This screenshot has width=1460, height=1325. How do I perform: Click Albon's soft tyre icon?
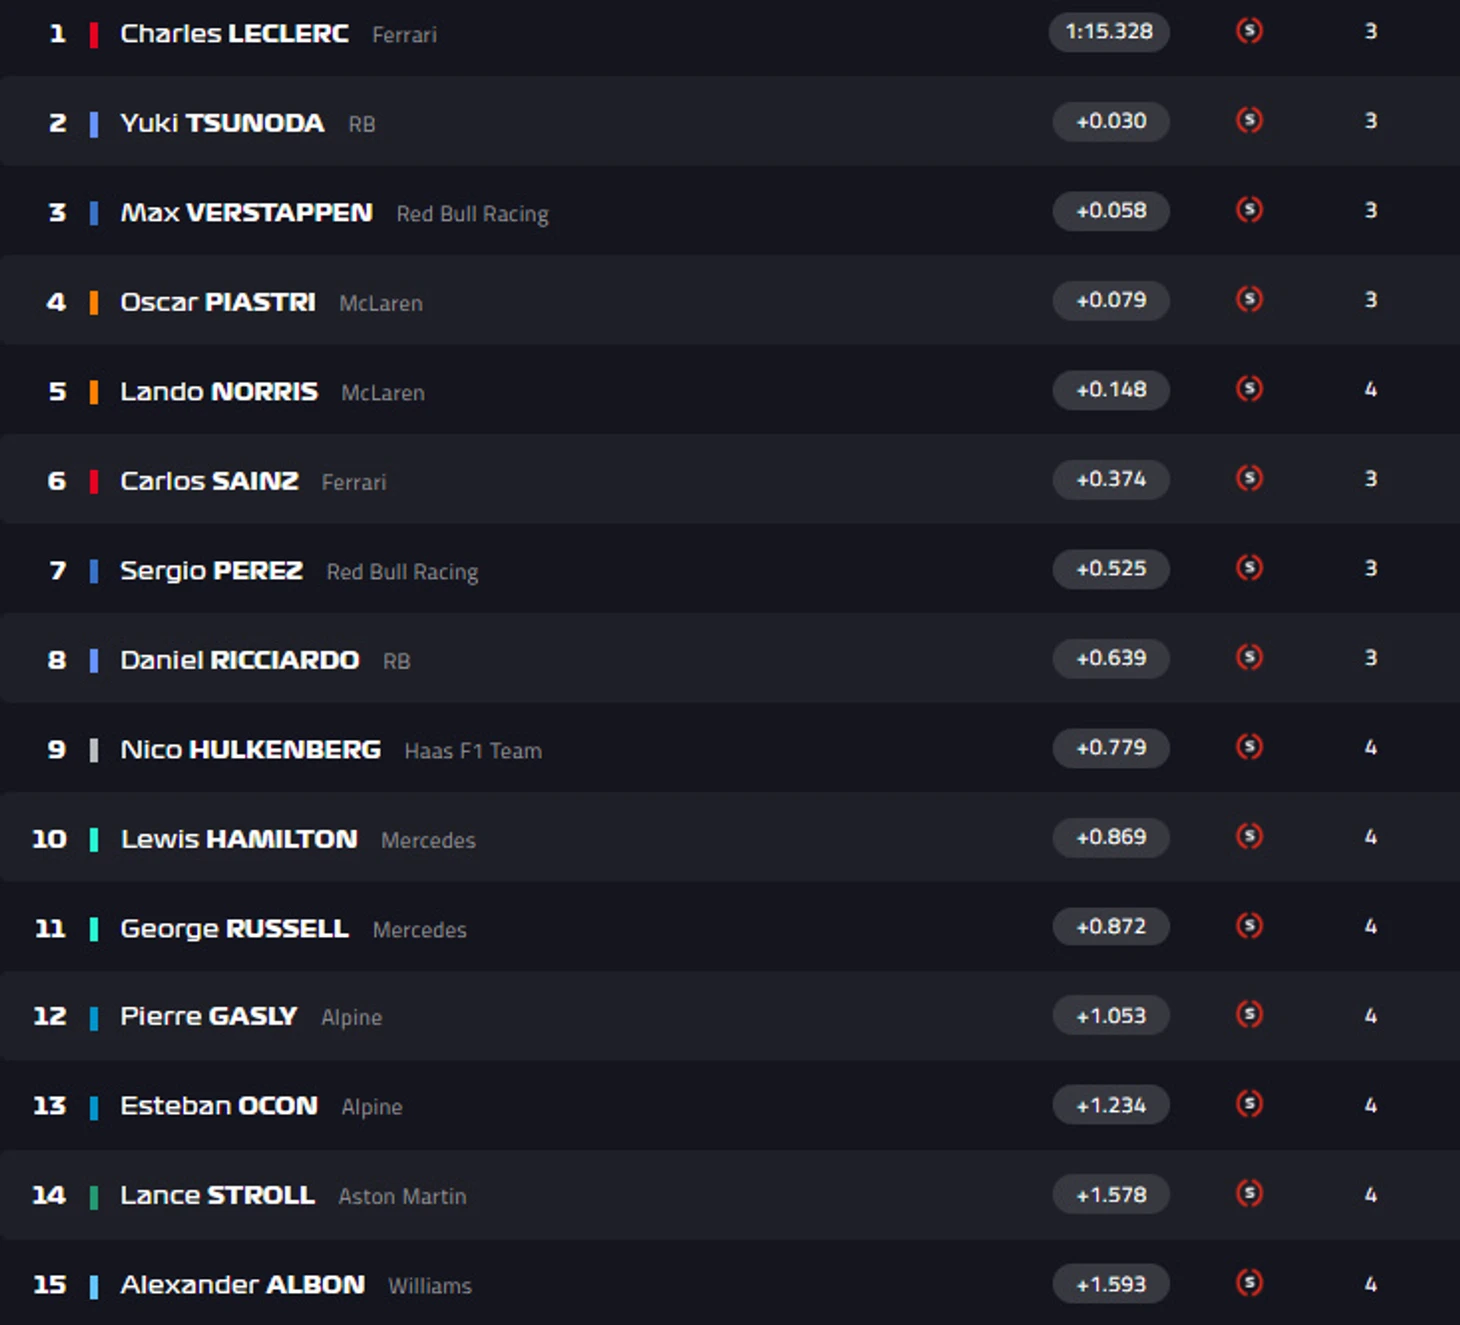tap(1249, 1283)
